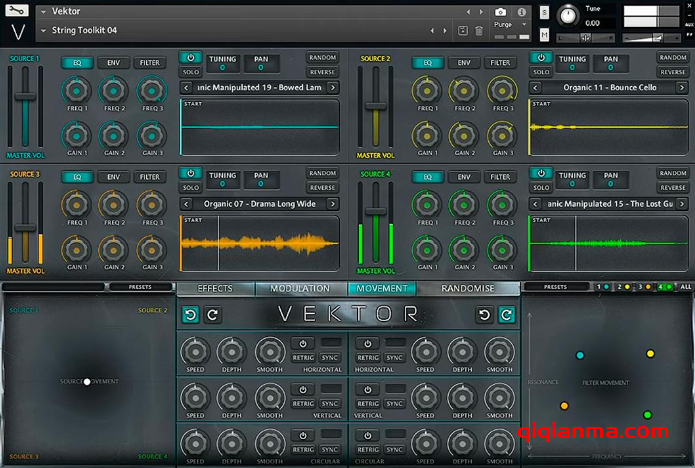Screen dimensions: 695x468
Task: Toggle the Source 4 power button
Action: (541, 174)
